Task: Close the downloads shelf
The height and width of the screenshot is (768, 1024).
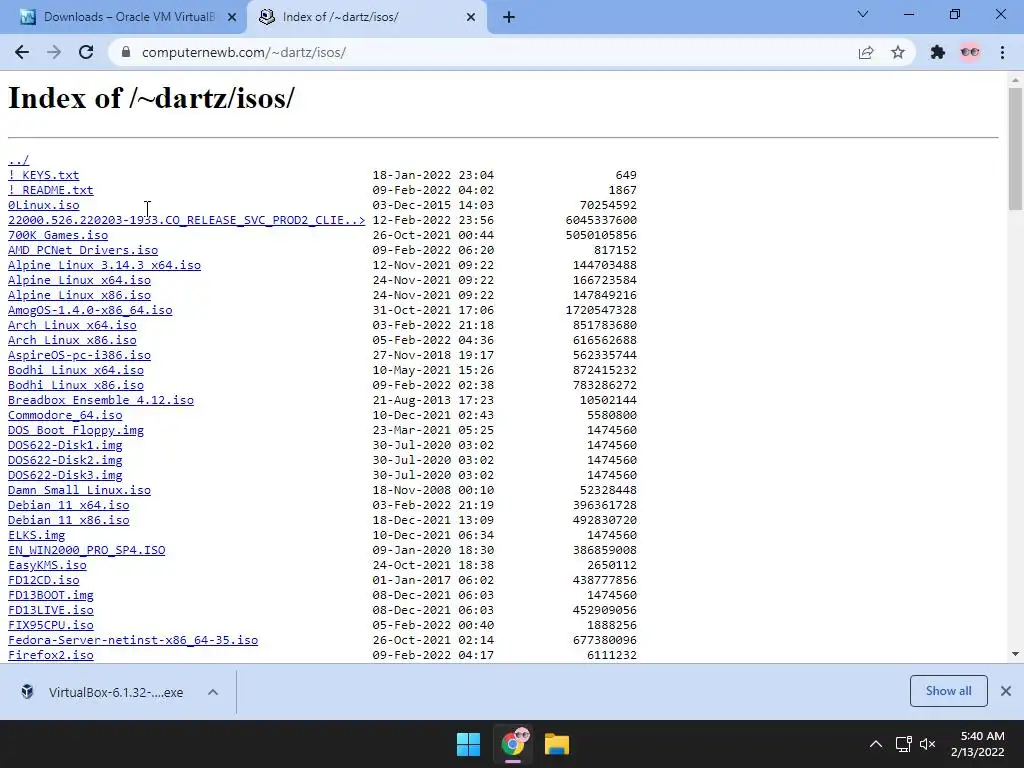Action: click(1006, 691)
